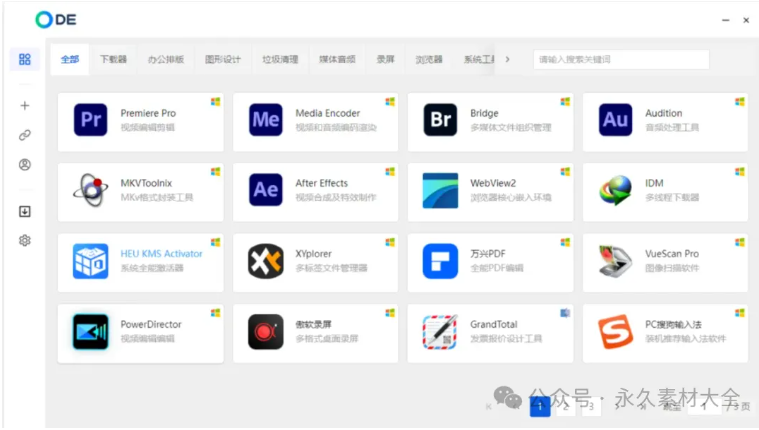
Task: Click the HEU KMS Activator link text
Action: tap(161, 254)
